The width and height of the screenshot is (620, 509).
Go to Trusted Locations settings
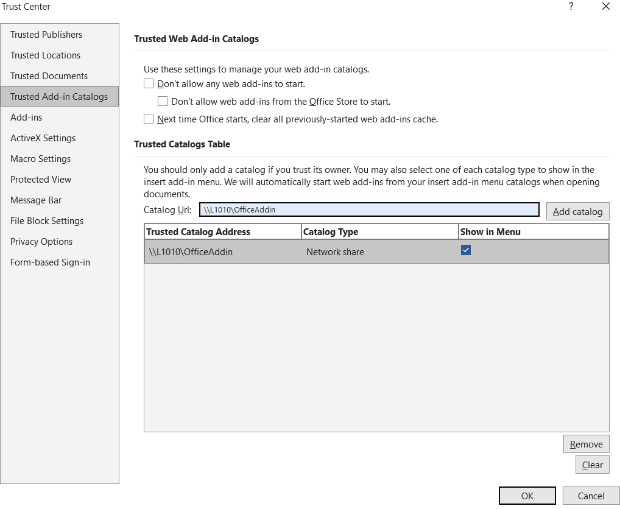click(45, 55)
